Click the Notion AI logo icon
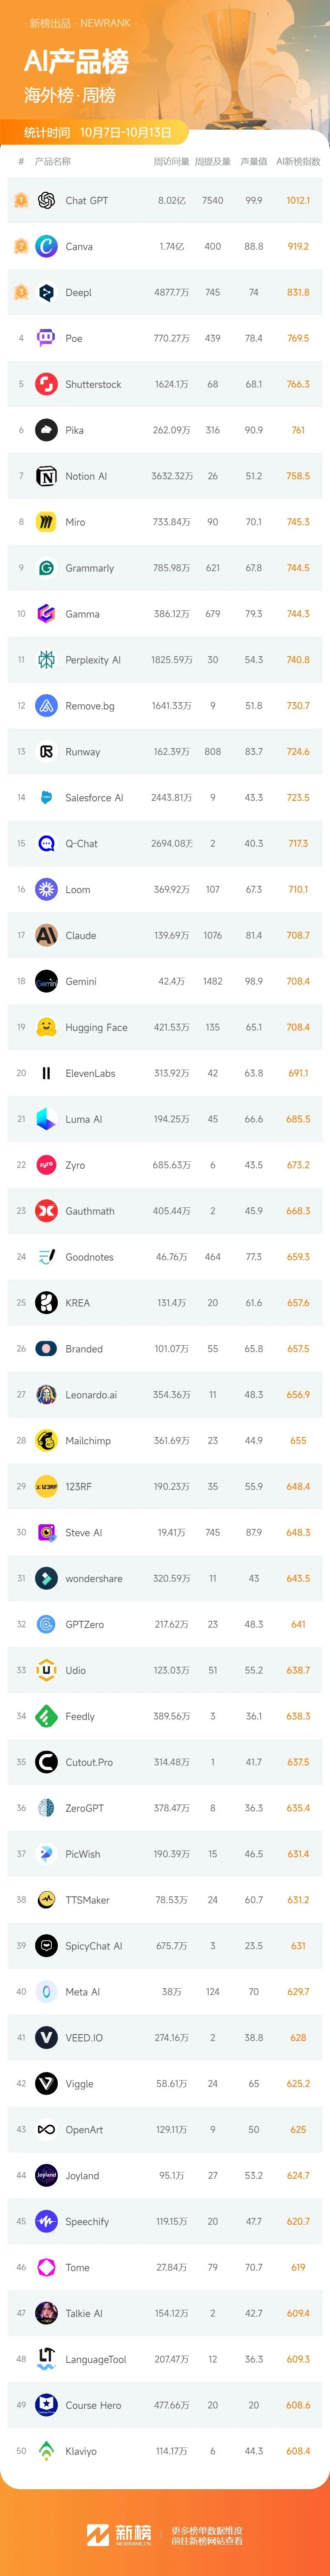The height and width of the screenshot is (2576, 330). click(46, 476)
